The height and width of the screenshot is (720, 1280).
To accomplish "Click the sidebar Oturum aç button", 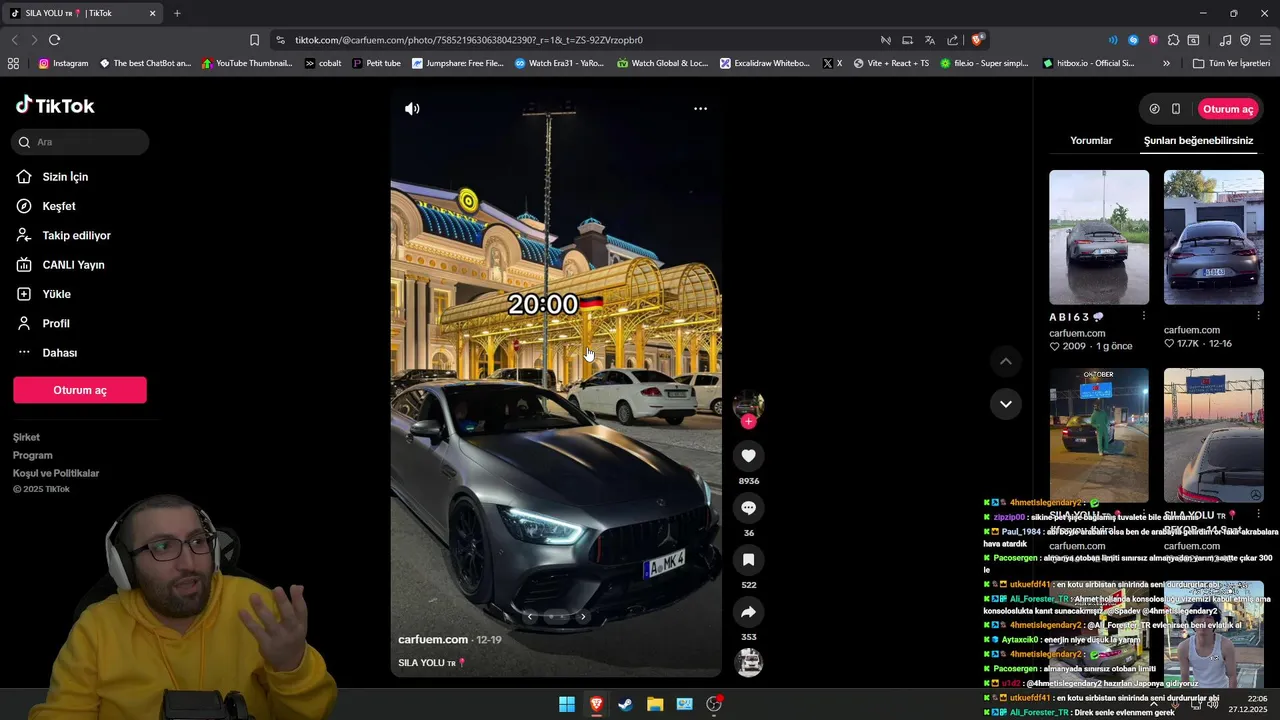I will coord(80,390).
